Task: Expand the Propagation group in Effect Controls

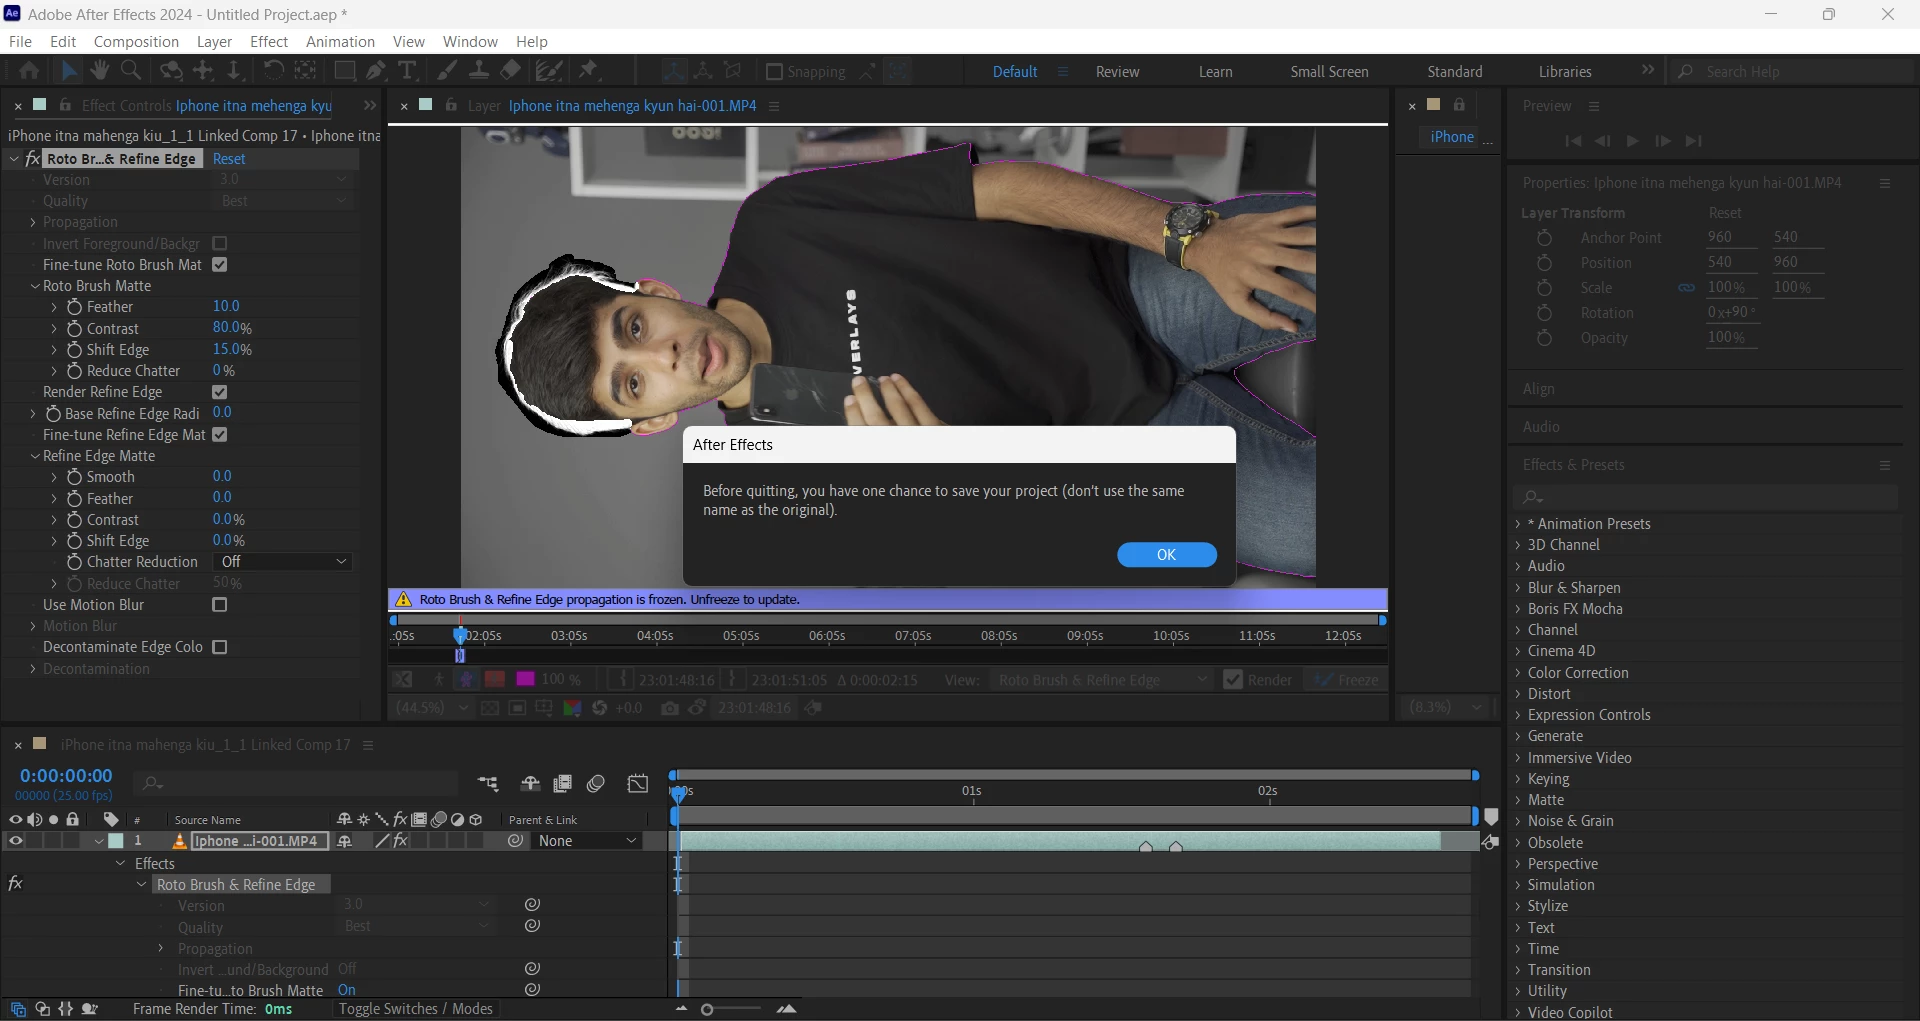Action: [33, 222]
